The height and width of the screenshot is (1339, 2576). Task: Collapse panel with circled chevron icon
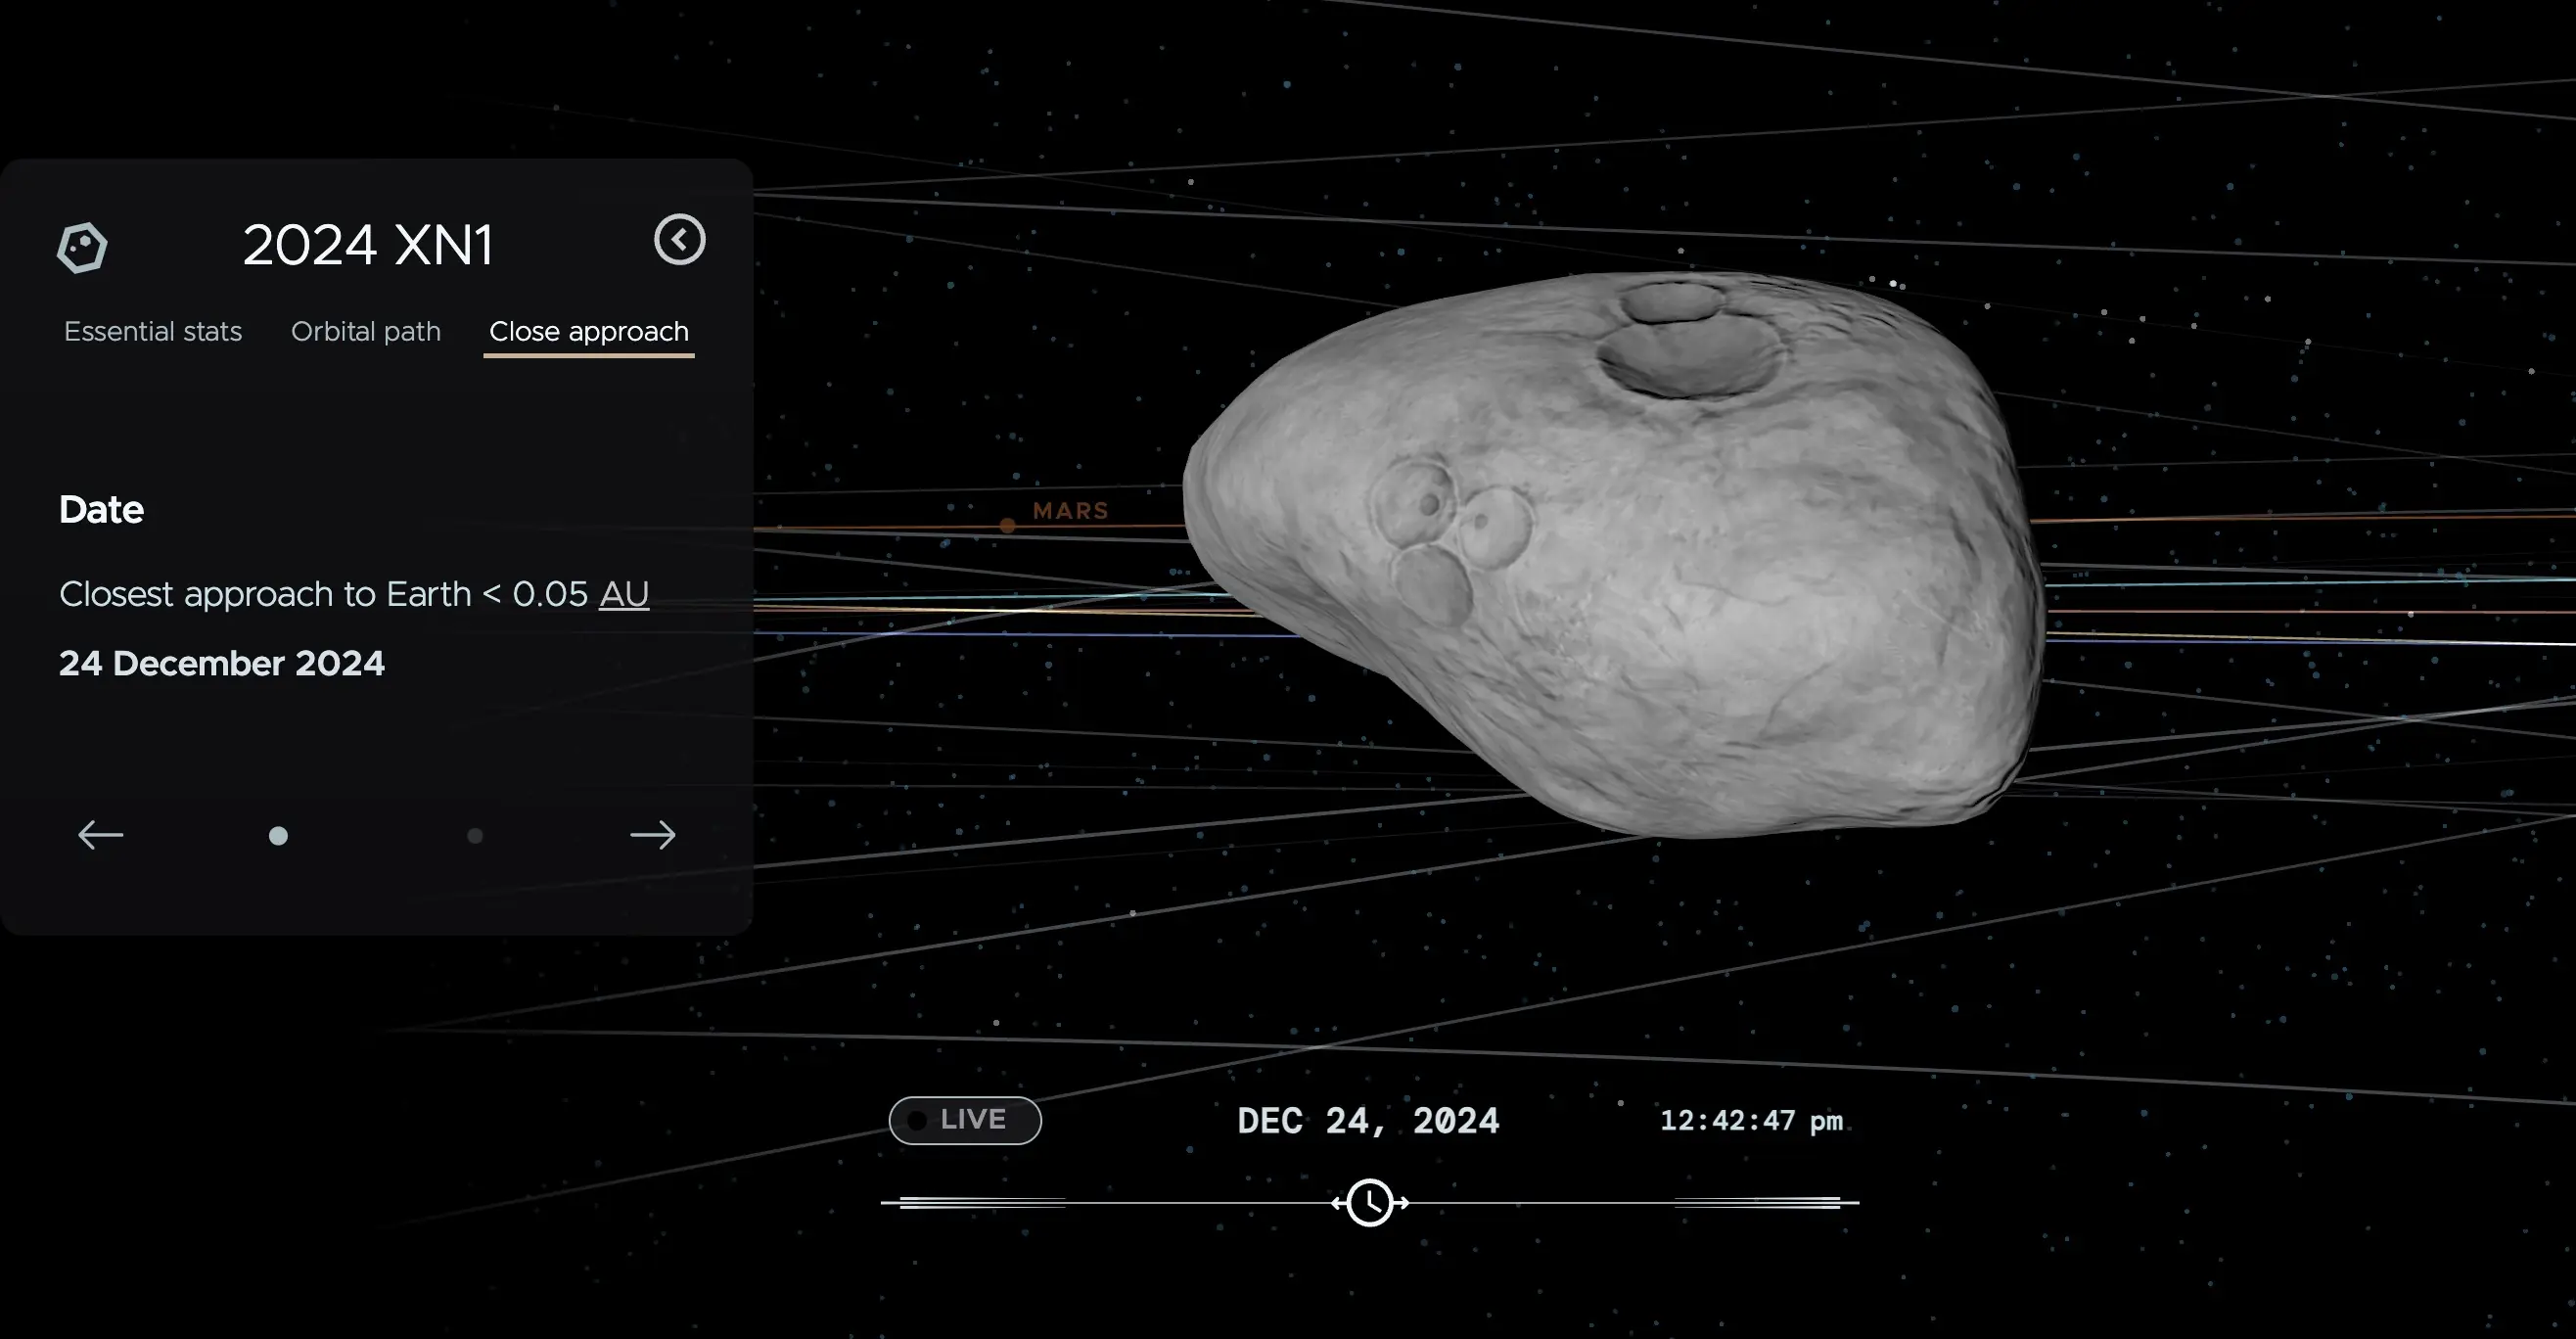tap(680, 240)
